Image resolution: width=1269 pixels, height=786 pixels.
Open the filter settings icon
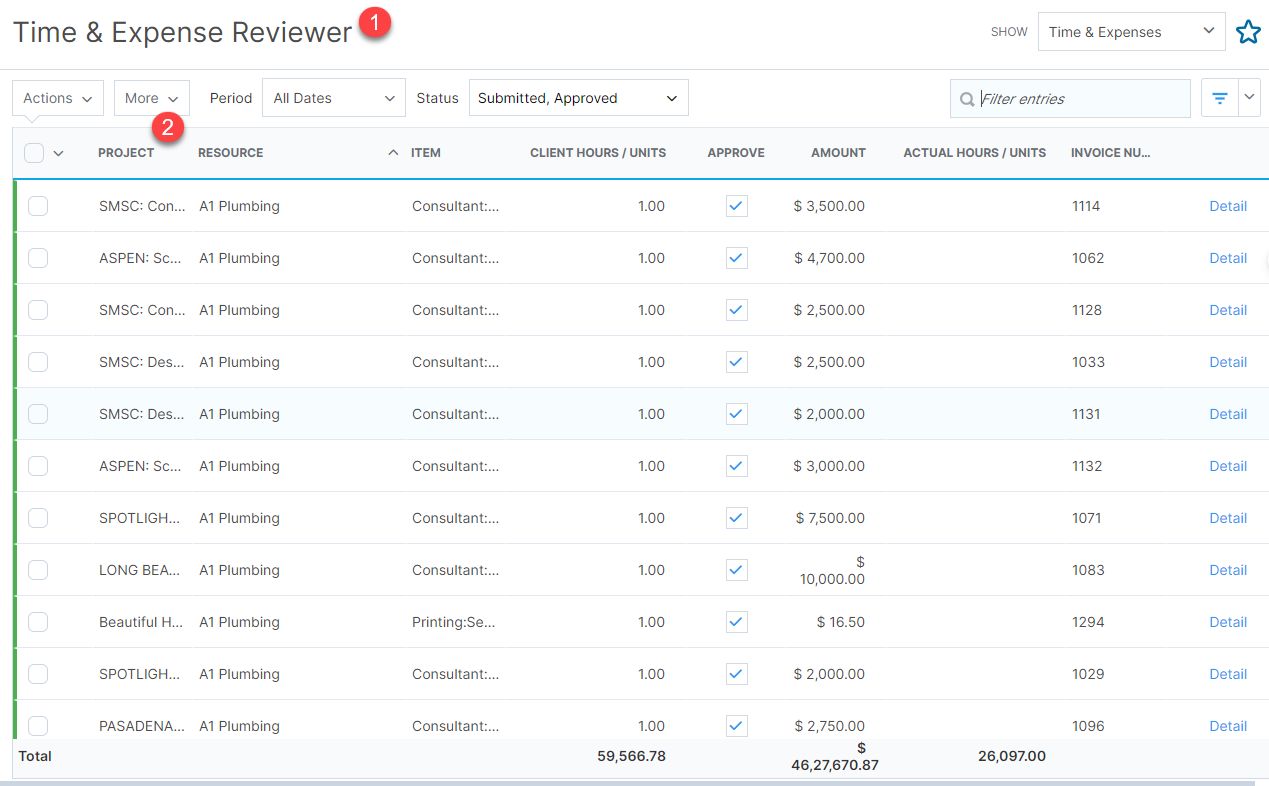click(x=1220, y=98)
